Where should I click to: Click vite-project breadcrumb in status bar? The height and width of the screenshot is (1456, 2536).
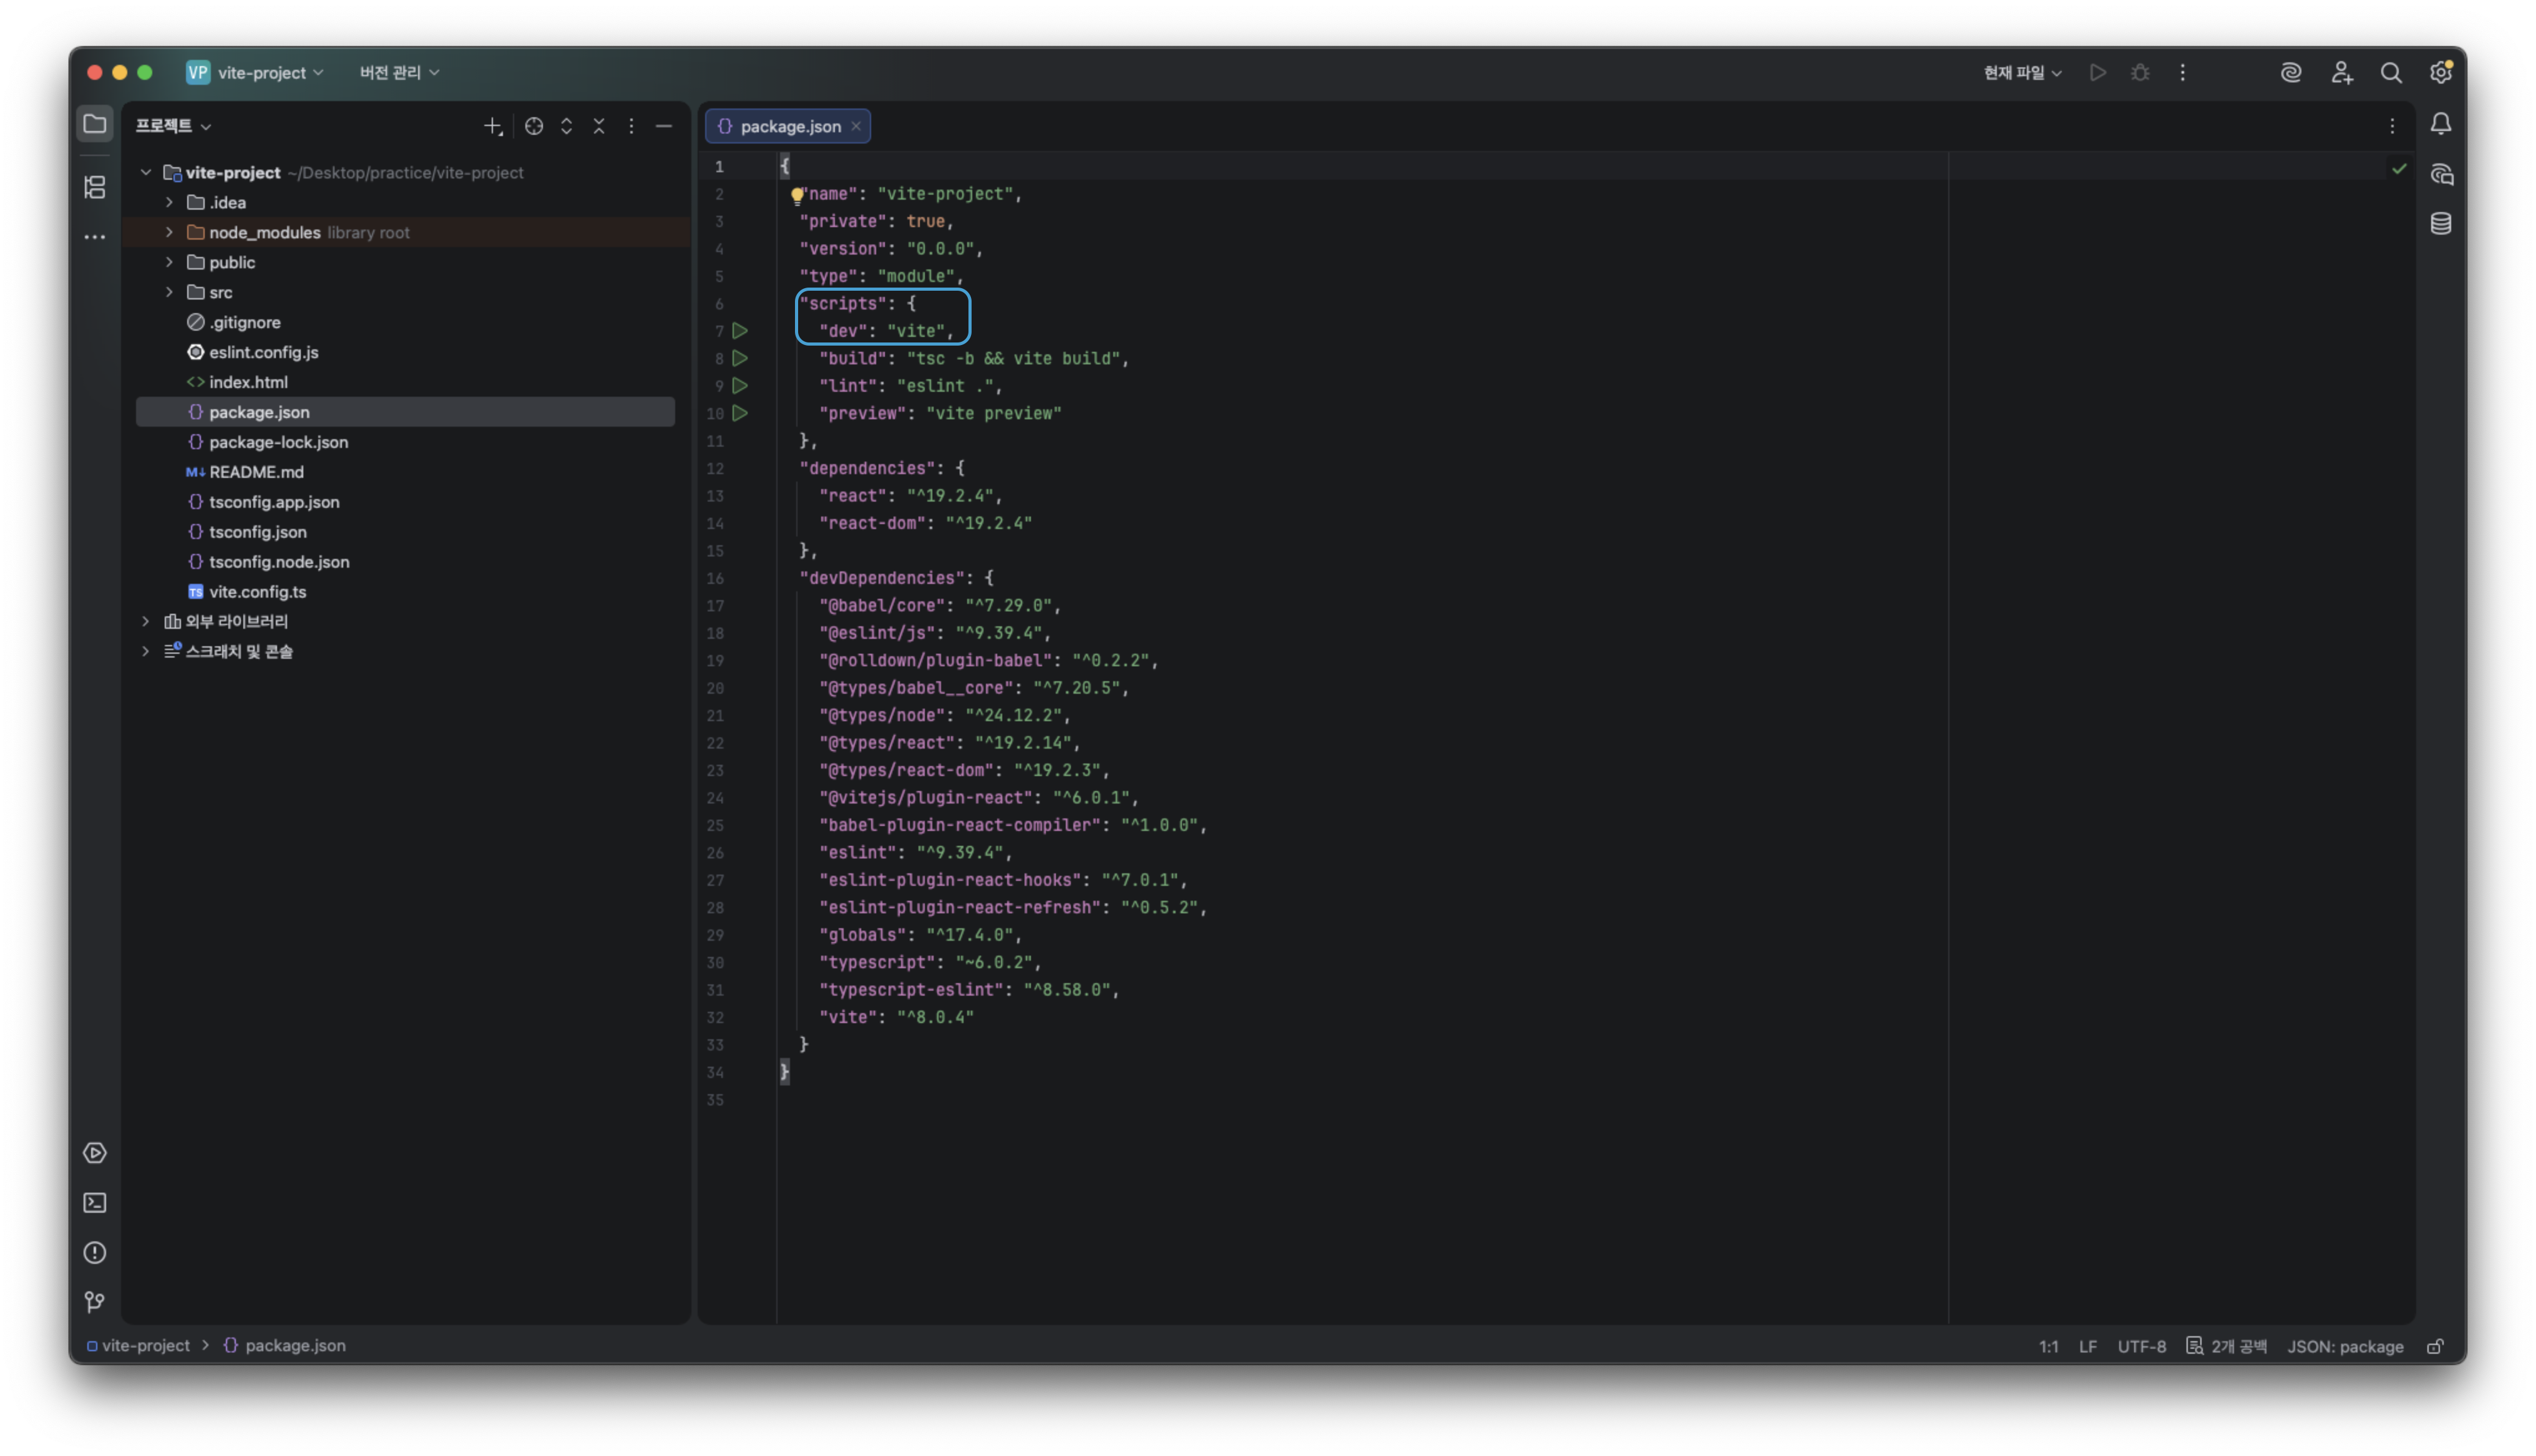tap(138, 1346)
